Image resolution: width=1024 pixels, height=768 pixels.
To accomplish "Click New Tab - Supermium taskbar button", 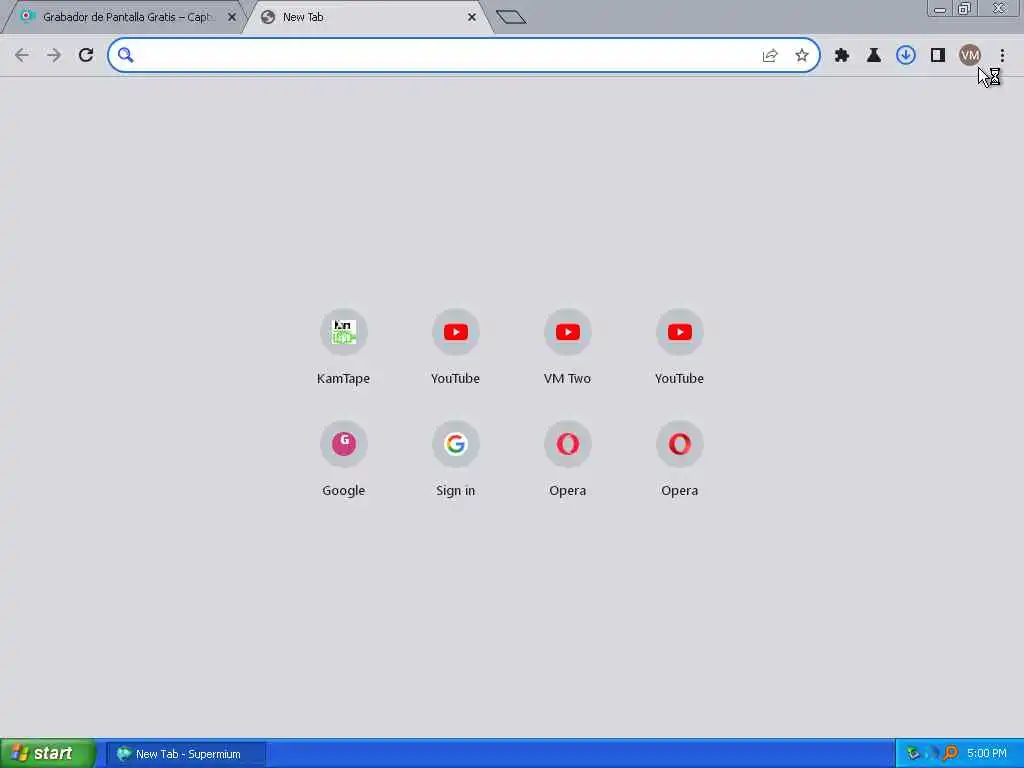I will [x=186, y=754].
